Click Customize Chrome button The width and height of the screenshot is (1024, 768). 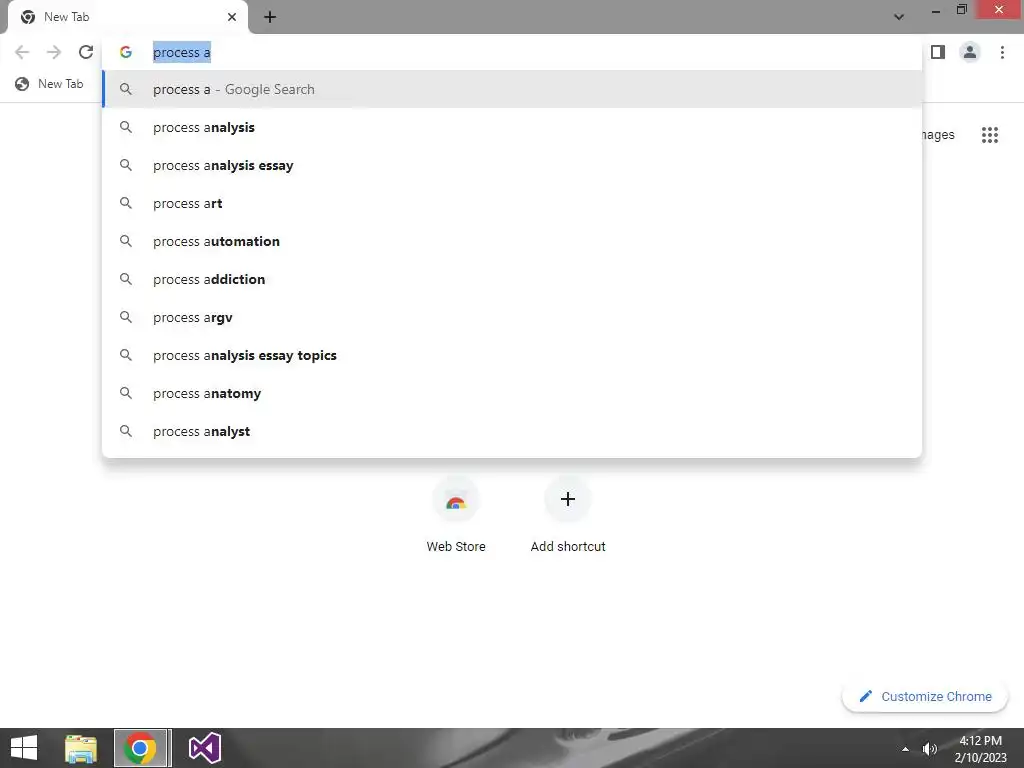click(x=925, y=696)
